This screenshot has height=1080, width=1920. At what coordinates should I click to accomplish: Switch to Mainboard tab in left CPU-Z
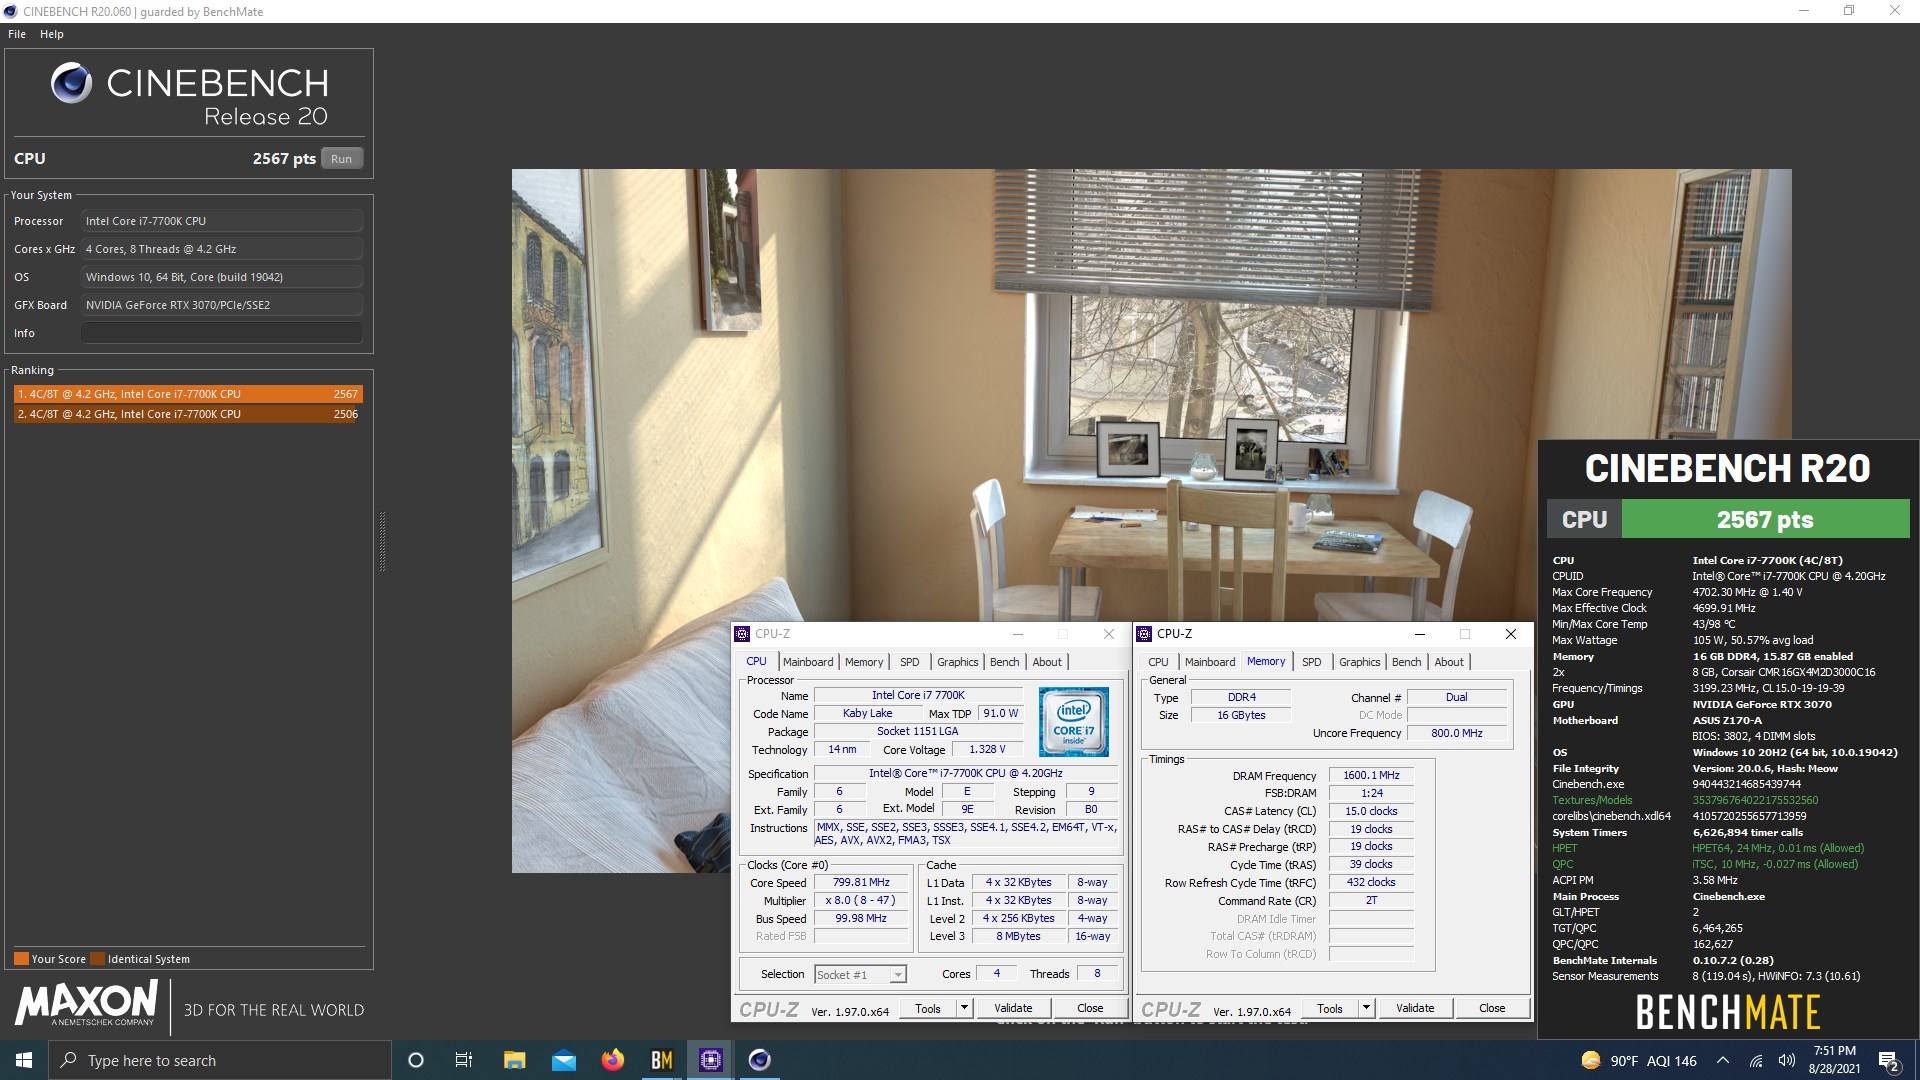[x=808, y=662]
